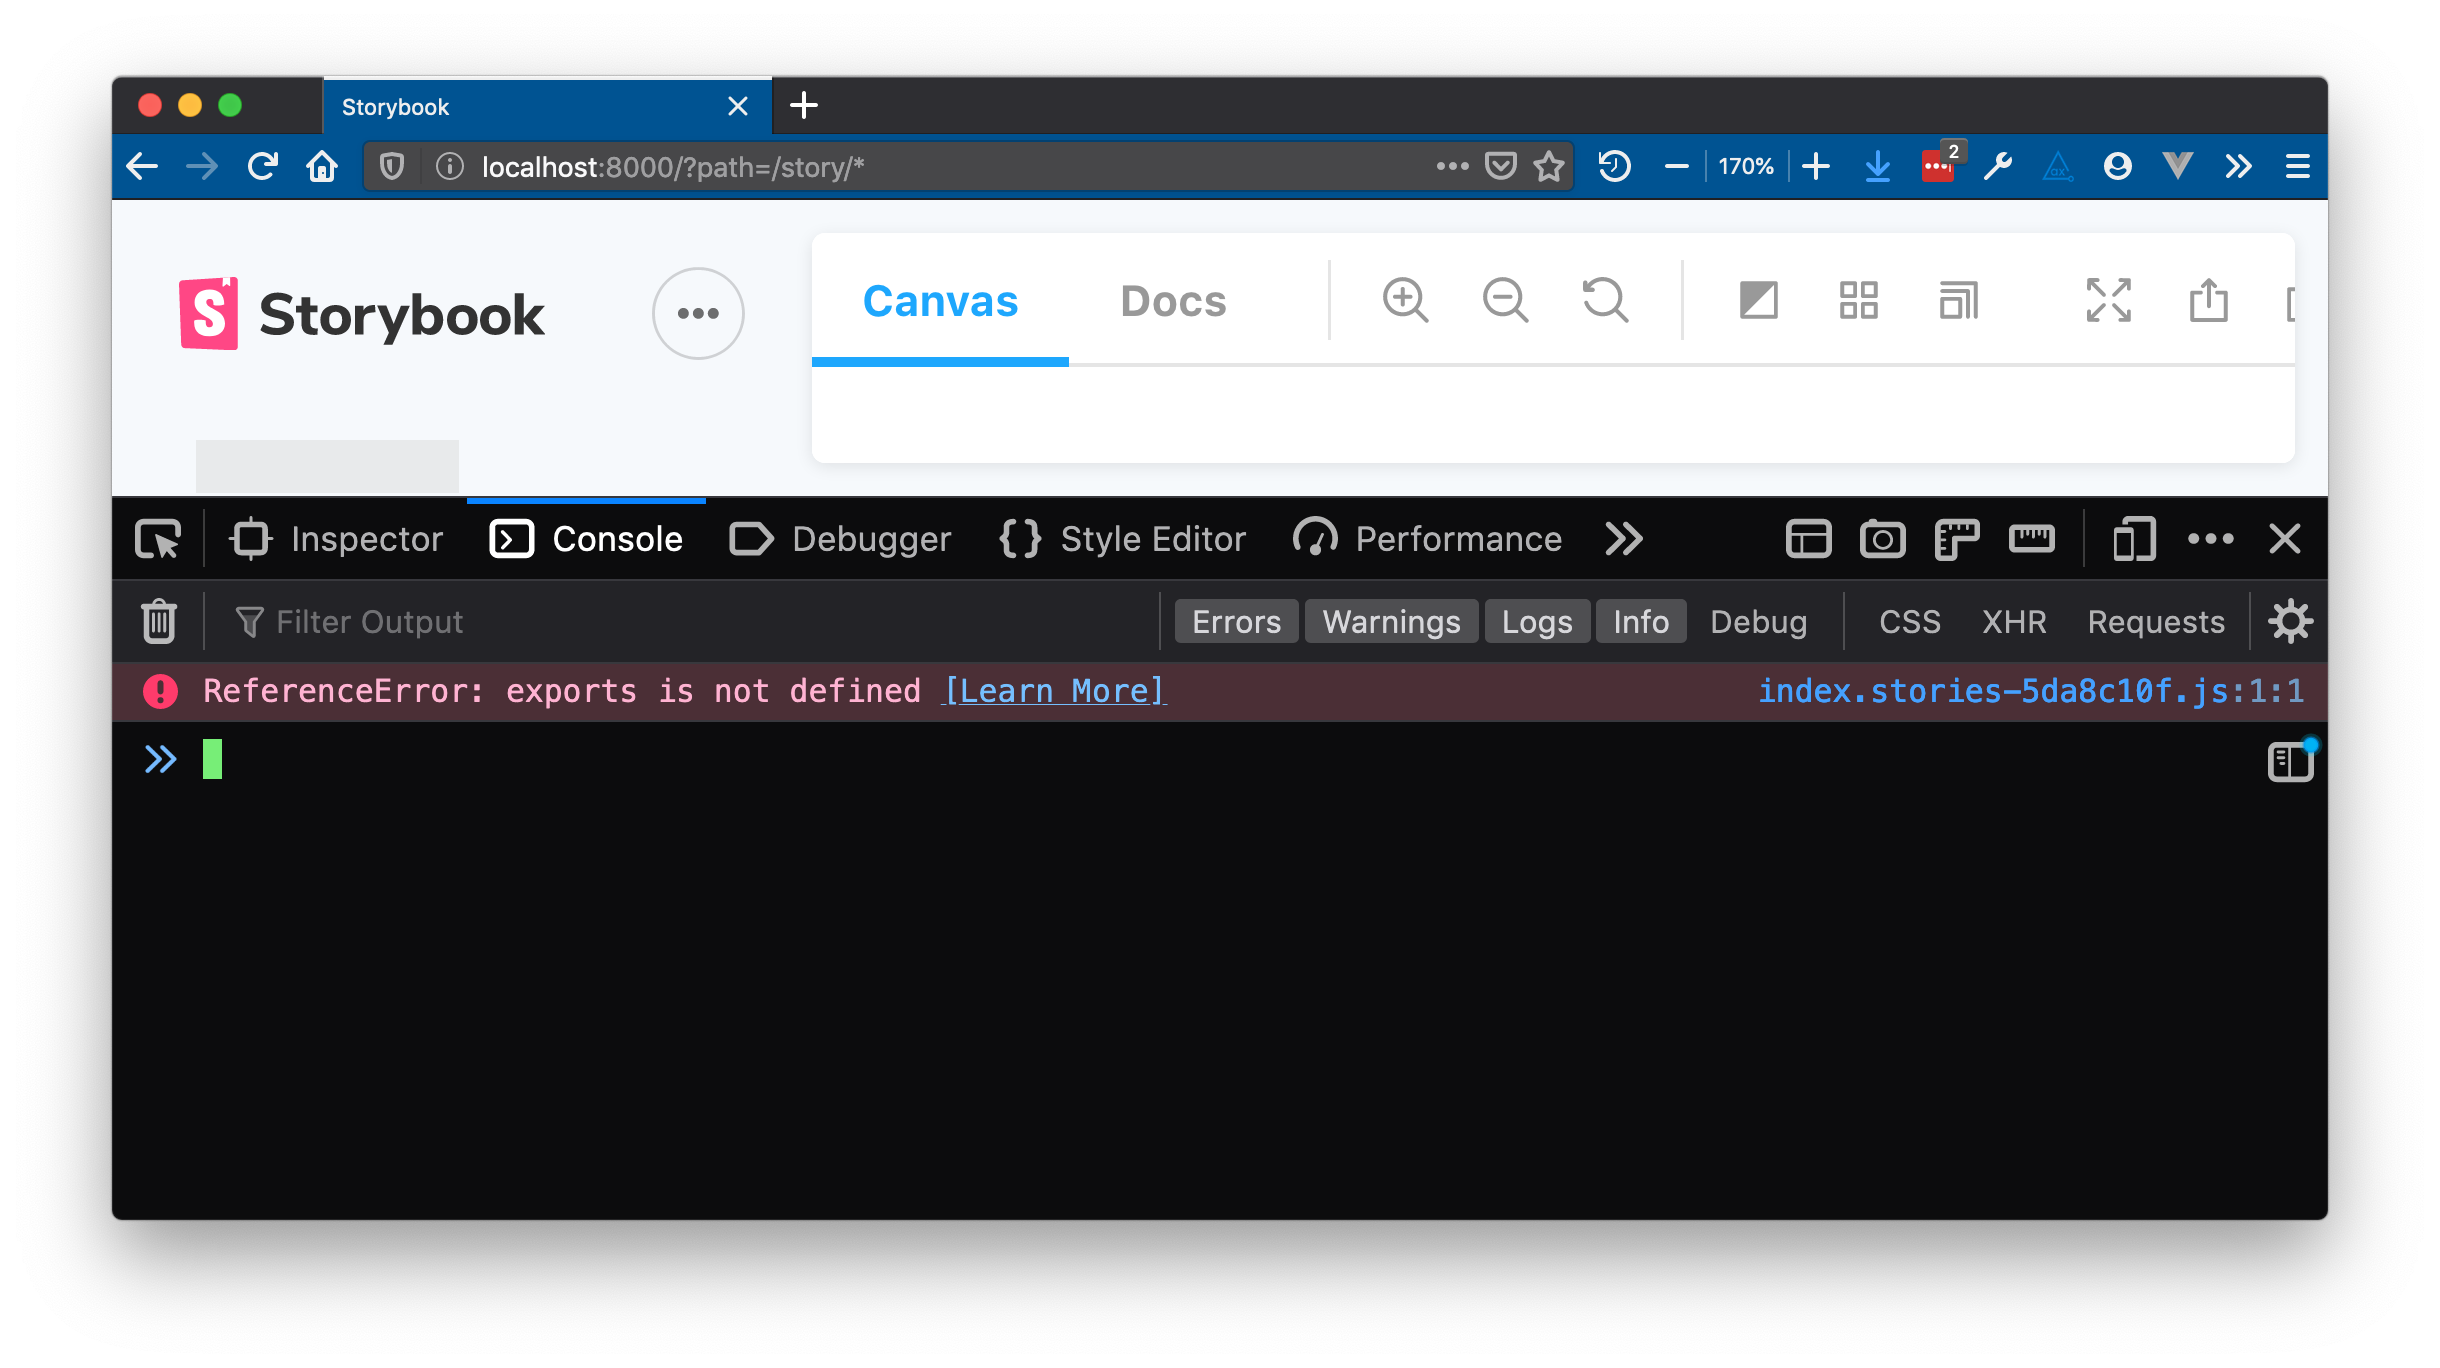Disable the Info console filter
The width and height of the screenshot is (2440, 1368).
tap(1640, 621)
